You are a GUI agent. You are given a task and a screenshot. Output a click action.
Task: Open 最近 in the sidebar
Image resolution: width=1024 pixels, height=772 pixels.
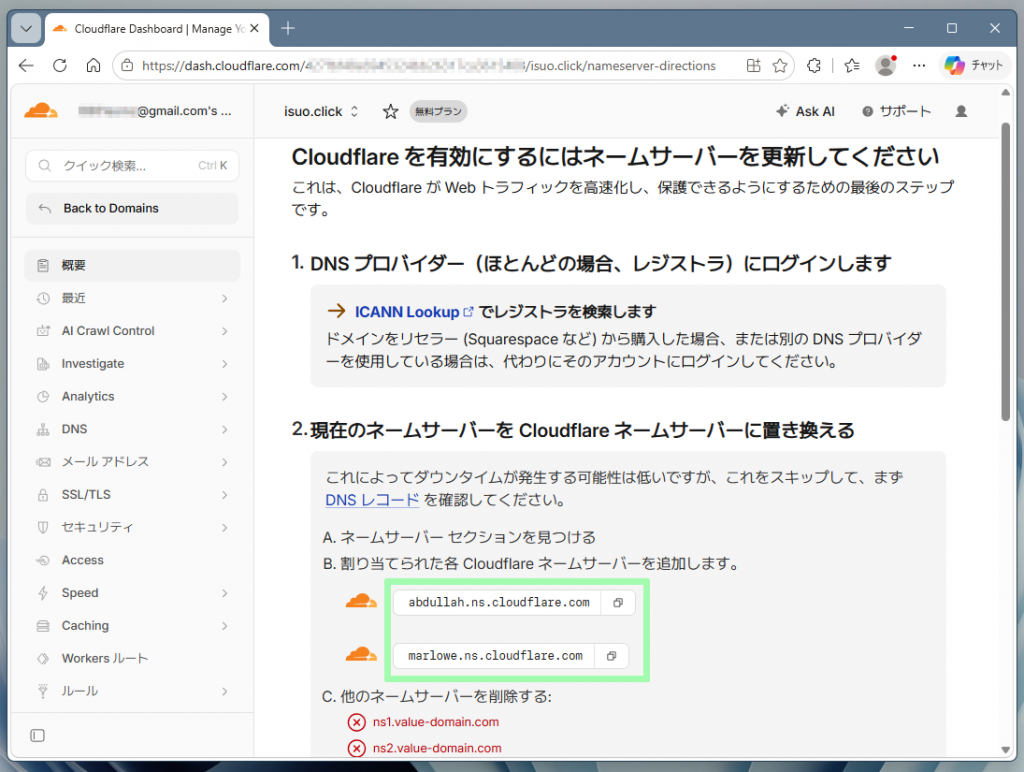pyautogui.click(x=132, y=298)
